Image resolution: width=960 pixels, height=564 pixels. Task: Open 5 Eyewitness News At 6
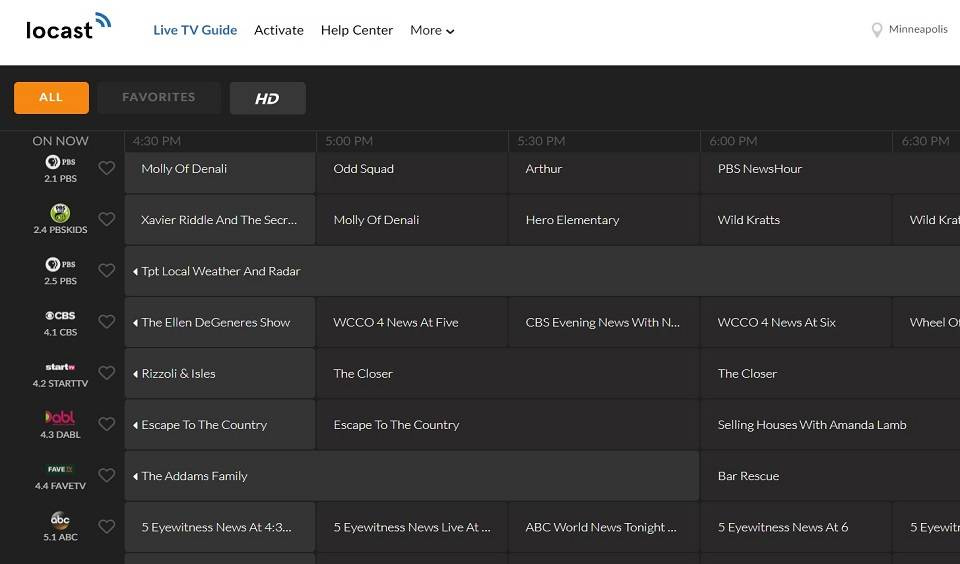tap(797, 527)
